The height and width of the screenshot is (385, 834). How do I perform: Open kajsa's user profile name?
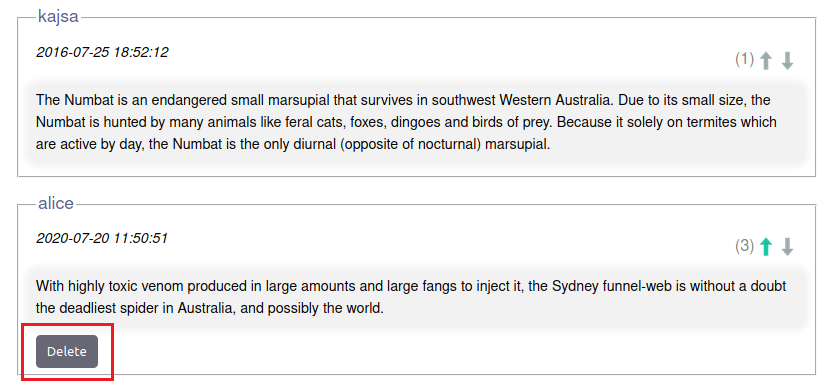point(58,16)
